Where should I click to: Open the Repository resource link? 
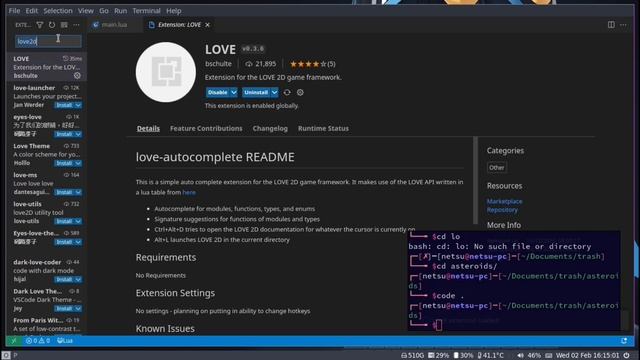502,210
